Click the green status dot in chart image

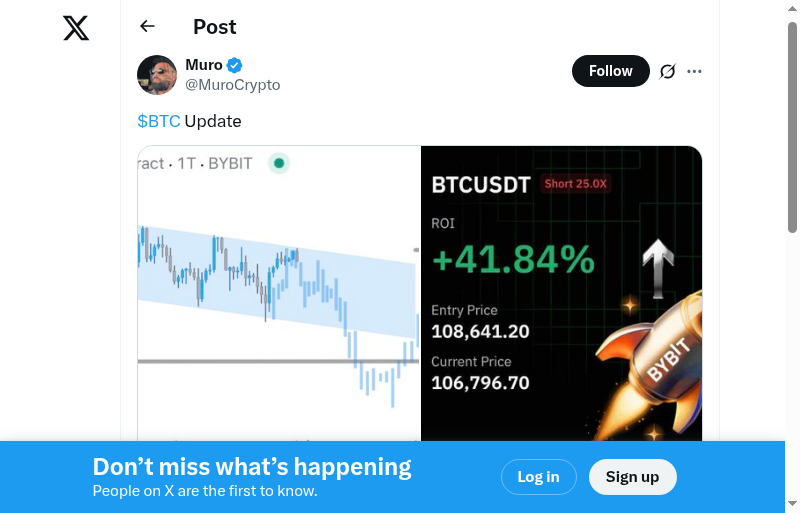tap(279, 163)
